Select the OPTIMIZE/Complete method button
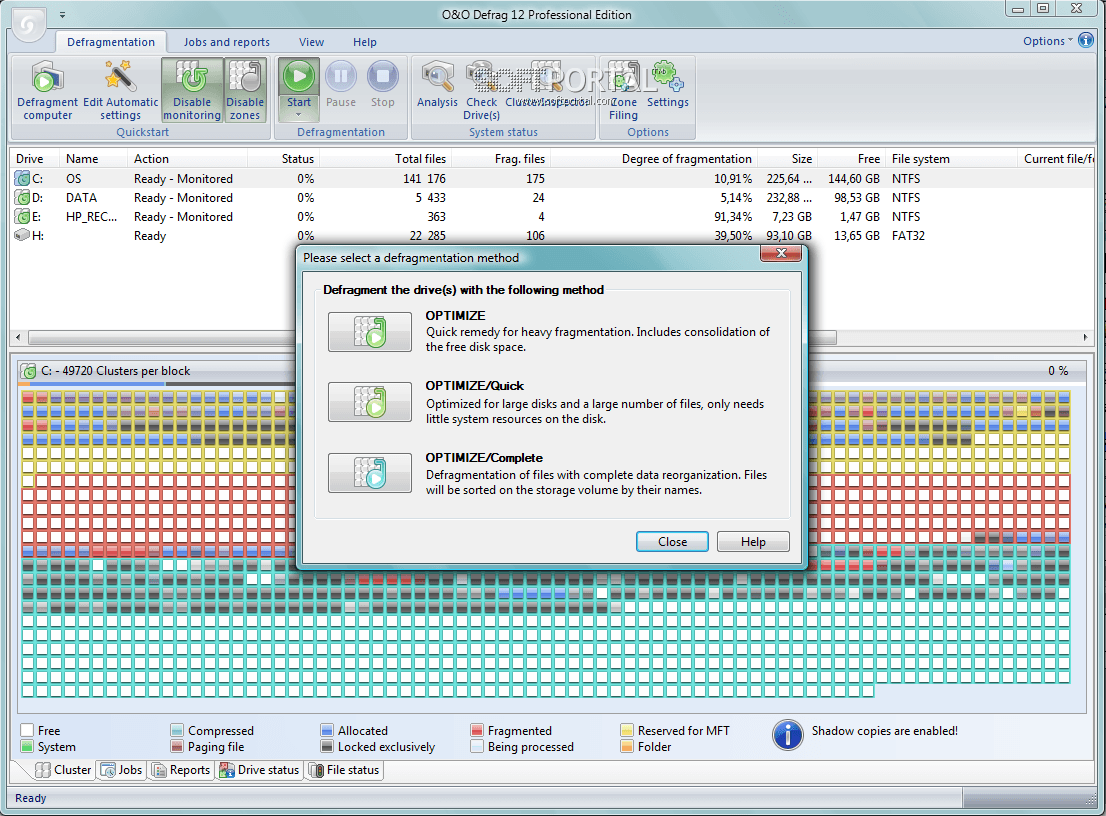Viewport: 1106px width, 816px height. pos(370,472)
